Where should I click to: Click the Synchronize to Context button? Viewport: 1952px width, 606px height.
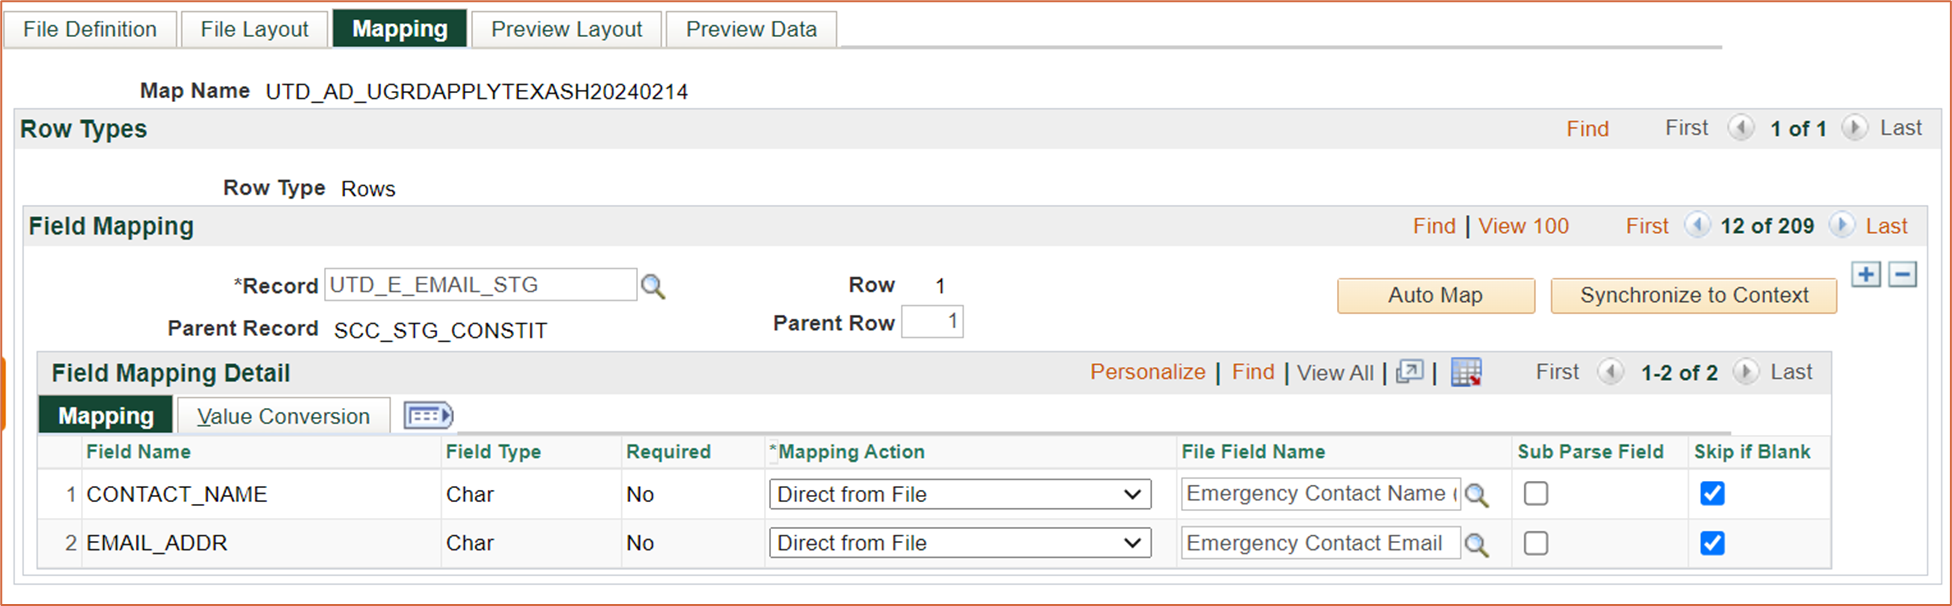pos(1694,296)
